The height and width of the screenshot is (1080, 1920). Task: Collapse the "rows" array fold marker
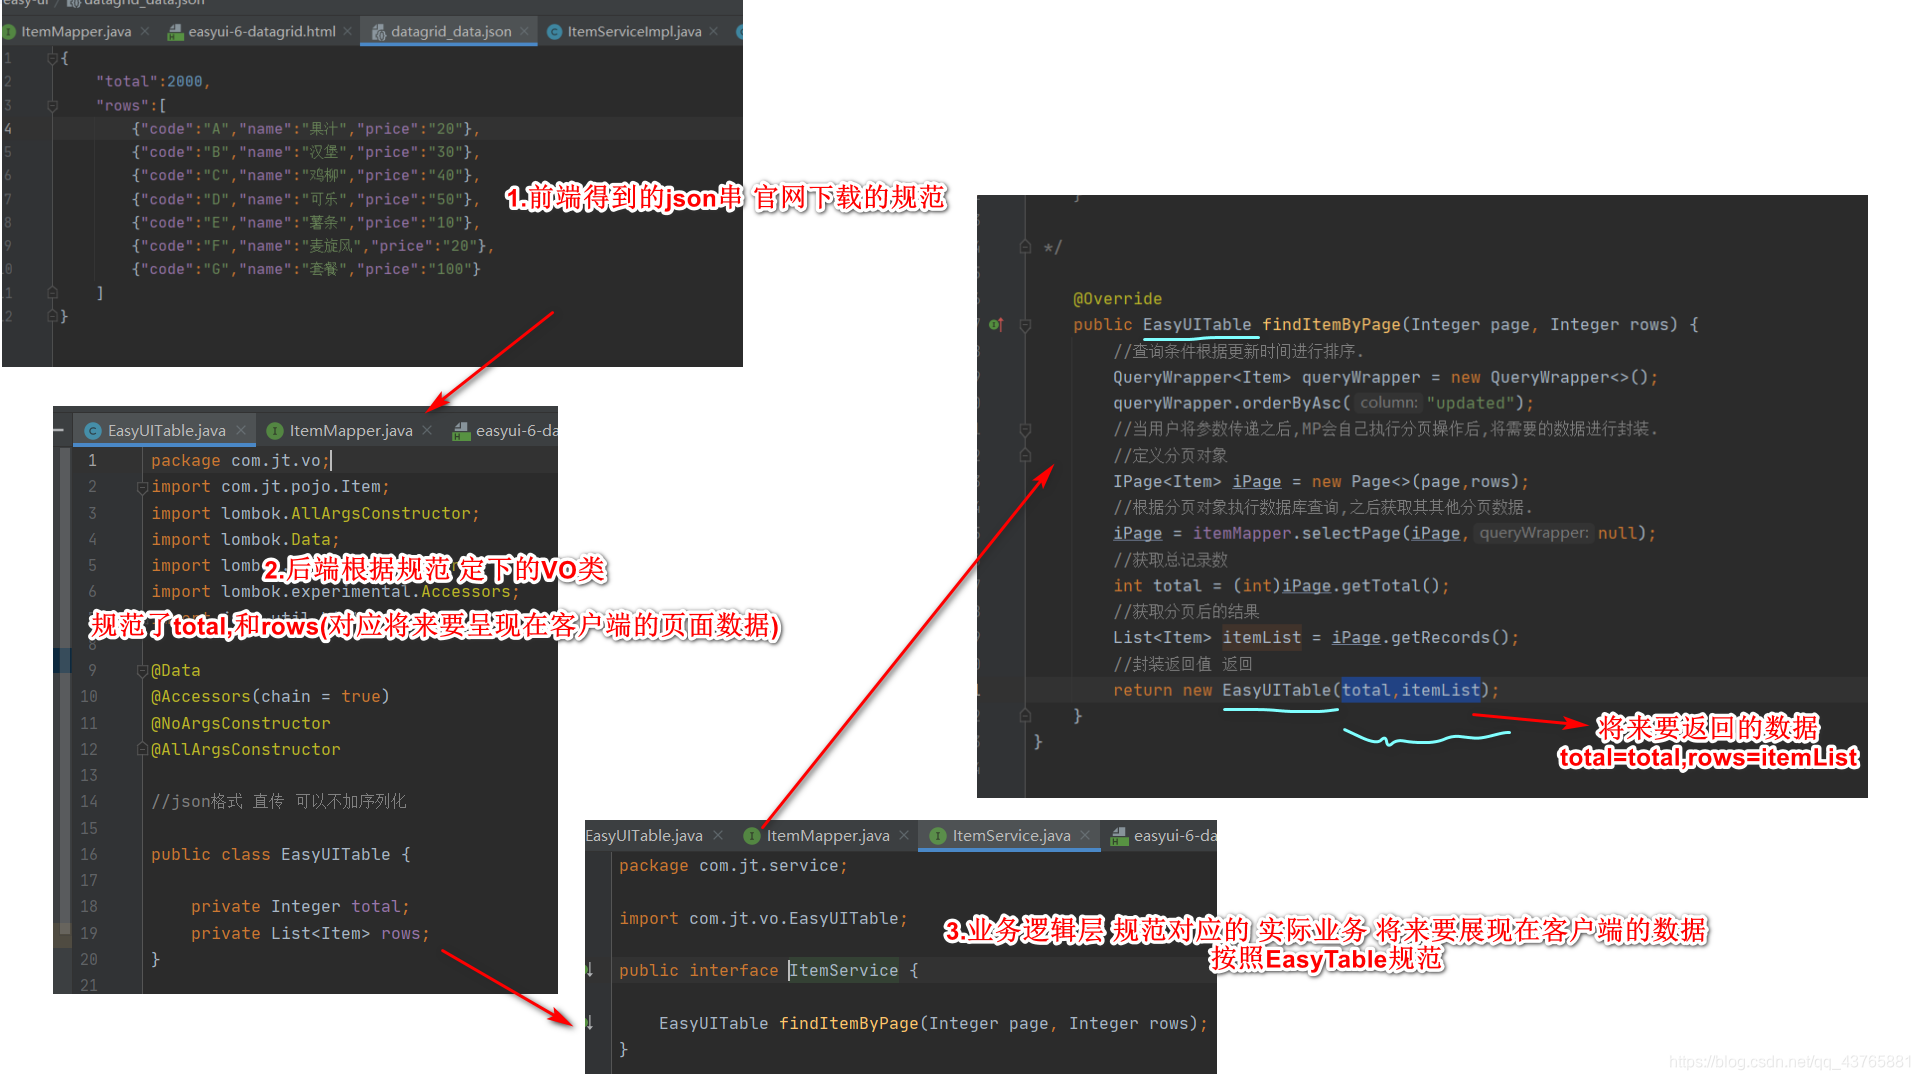tap(52, 106)
